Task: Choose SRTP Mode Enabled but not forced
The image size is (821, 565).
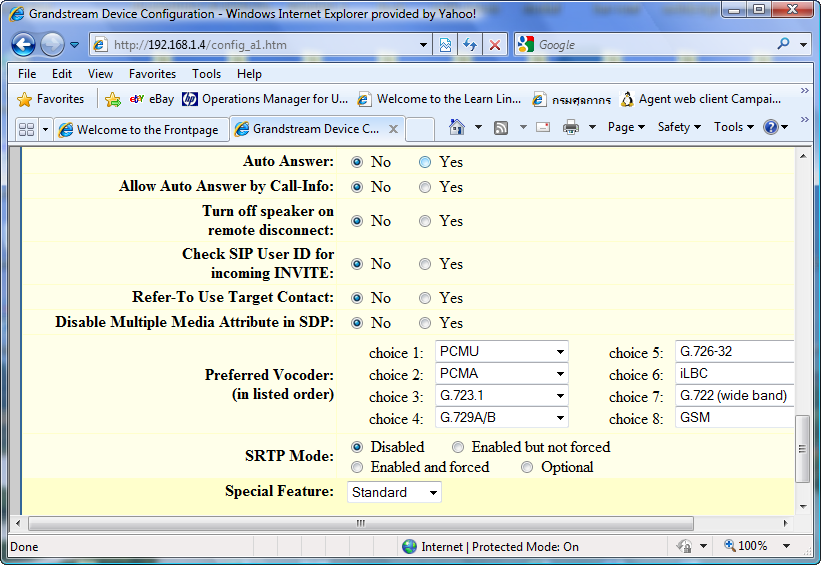Action: click(x=458, y=447)
